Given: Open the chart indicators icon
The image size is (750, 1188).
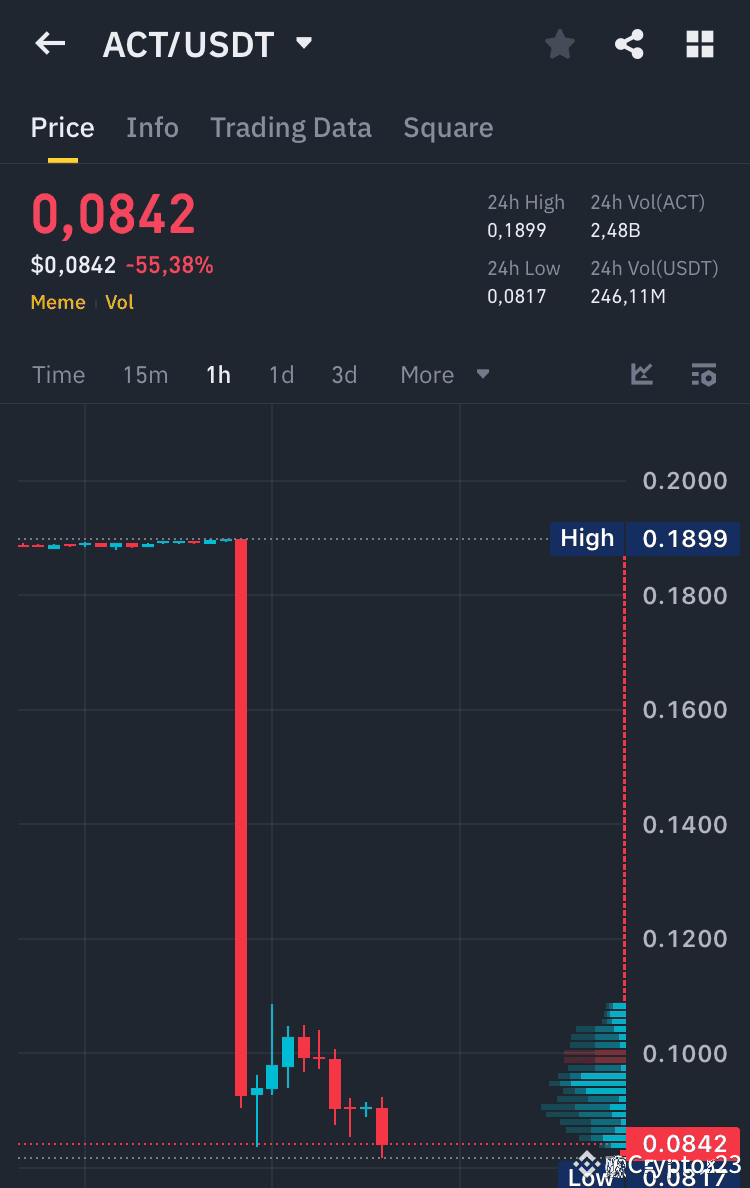Looking at the screenshot, I should point(641,374).
